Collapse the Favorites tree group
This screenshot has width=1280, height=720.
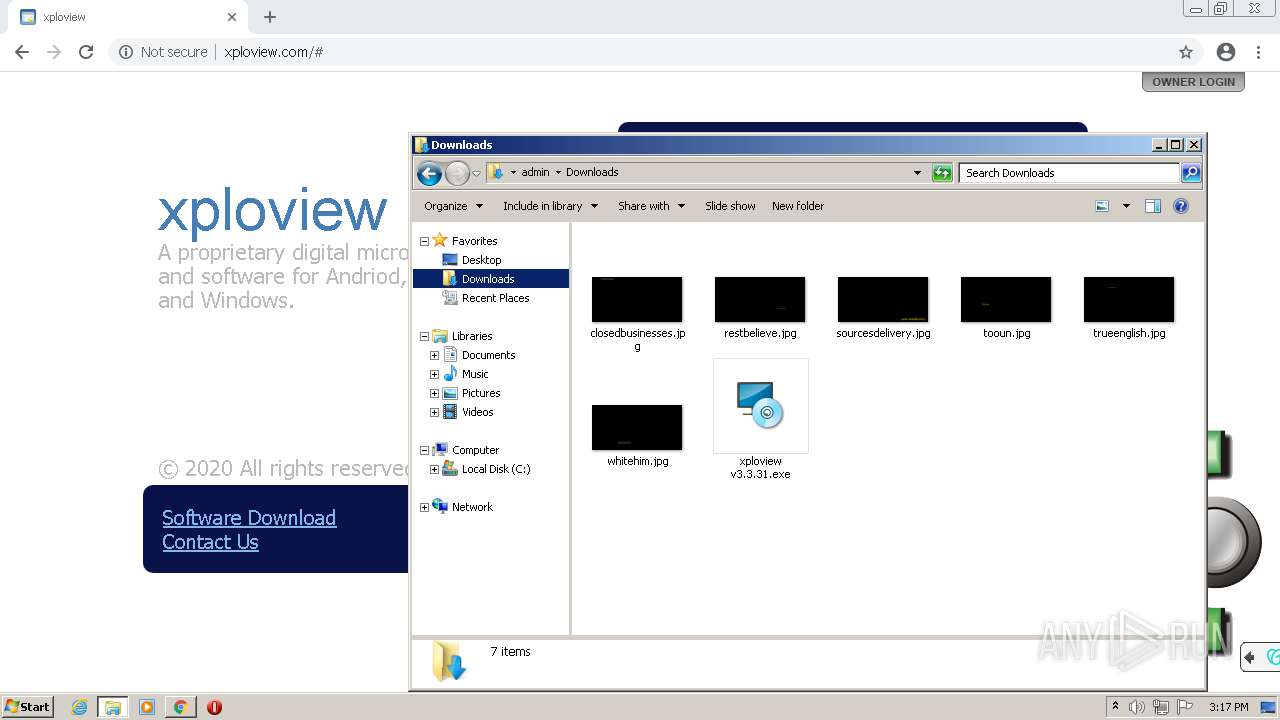tap(424, 241)
